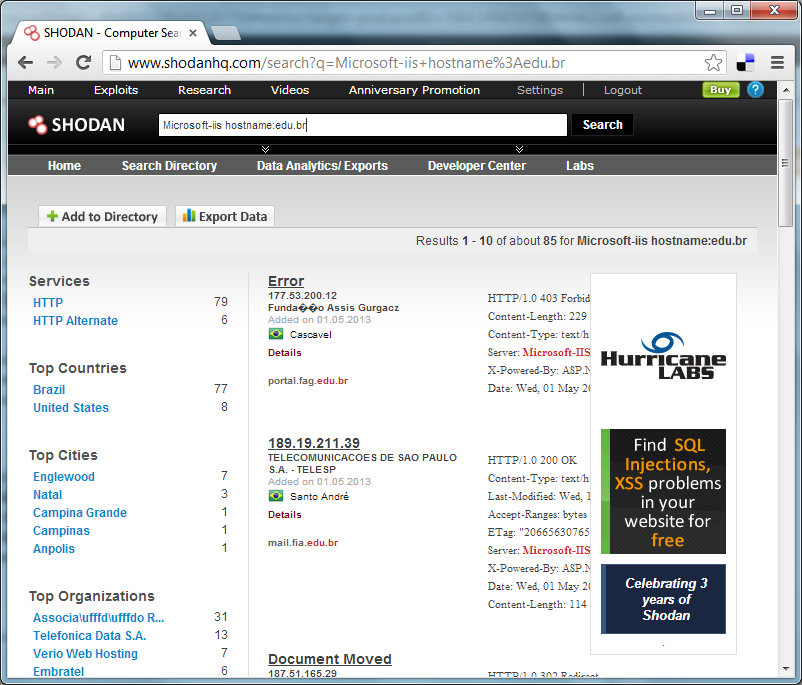Click the green Buy button
This screenshot has width=802, height=685.
click(x=720, y=90)
